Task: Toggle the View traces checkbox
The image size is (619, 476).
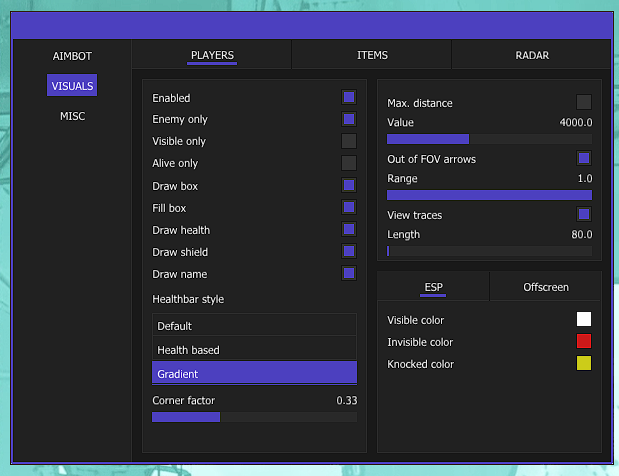Action: click(584, 214)
